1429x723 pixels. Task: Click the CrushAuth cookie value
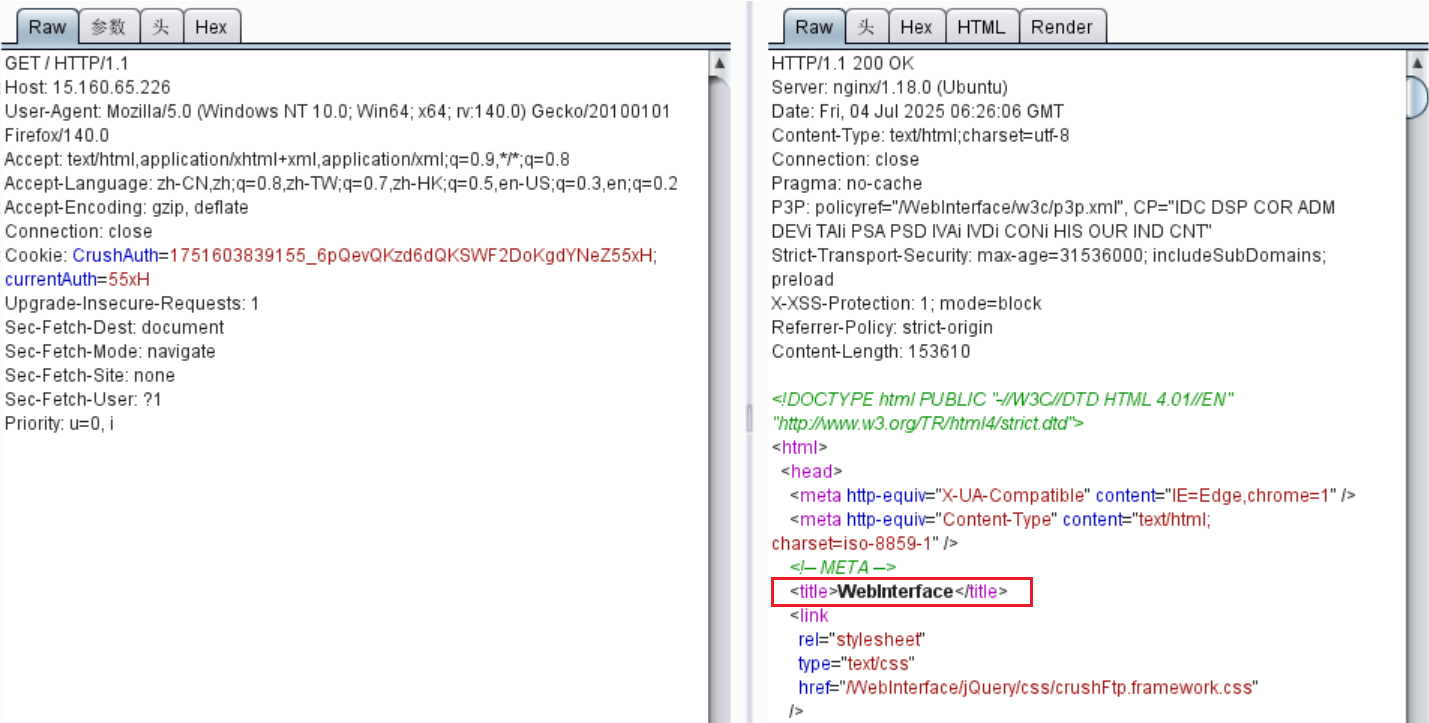tap(411, 255)
